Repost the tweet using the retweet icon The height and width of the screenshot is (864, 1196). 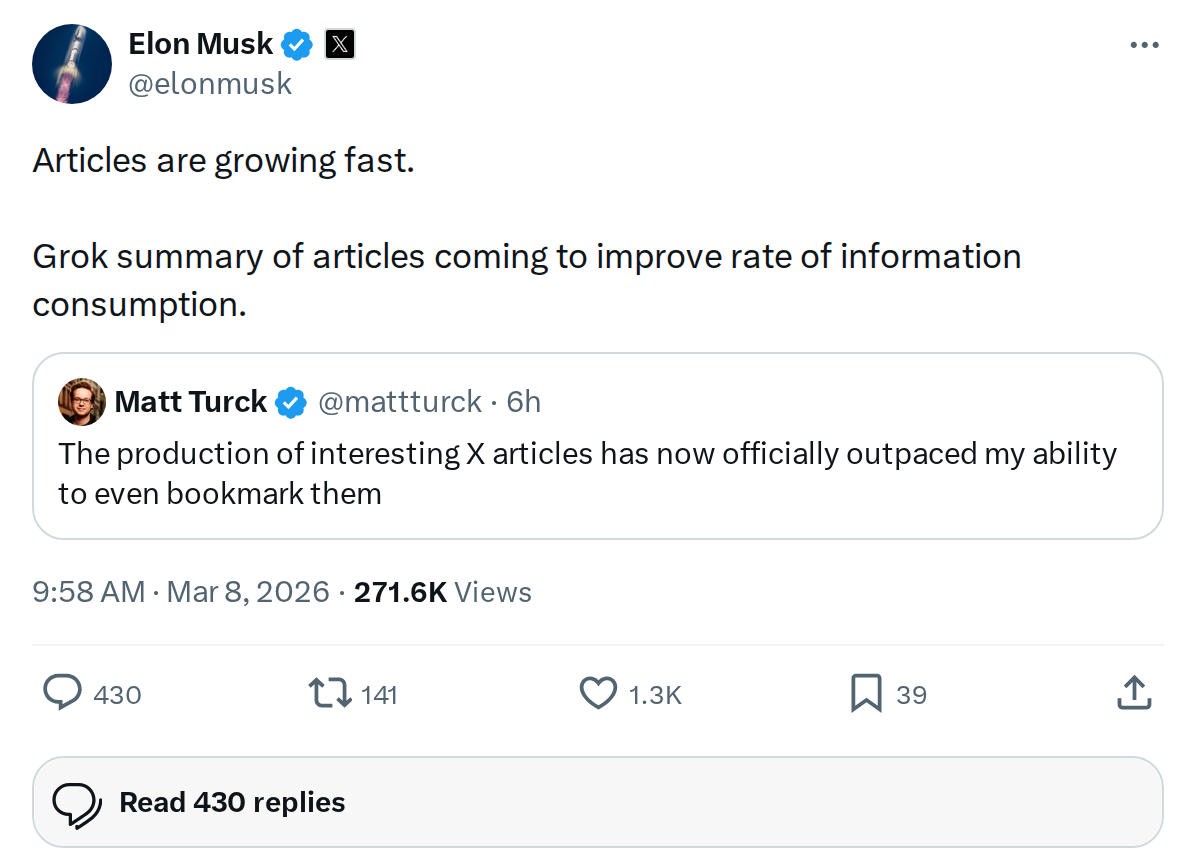330,693
